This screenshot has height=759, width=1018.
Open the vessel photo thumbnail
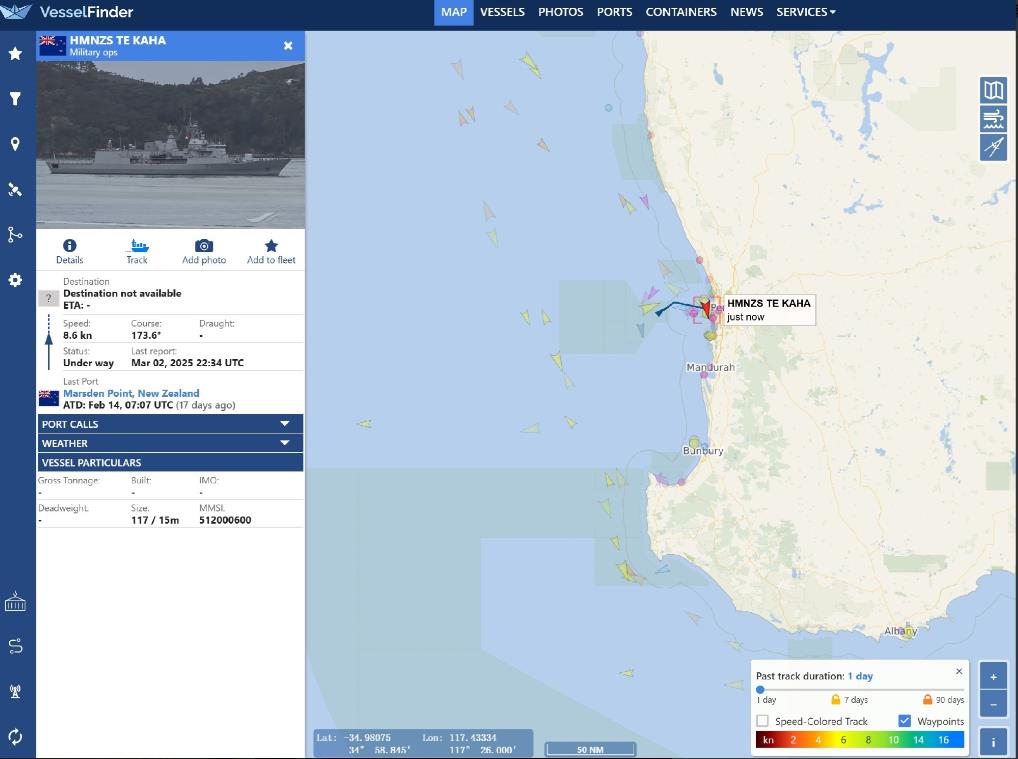(171, 144)
